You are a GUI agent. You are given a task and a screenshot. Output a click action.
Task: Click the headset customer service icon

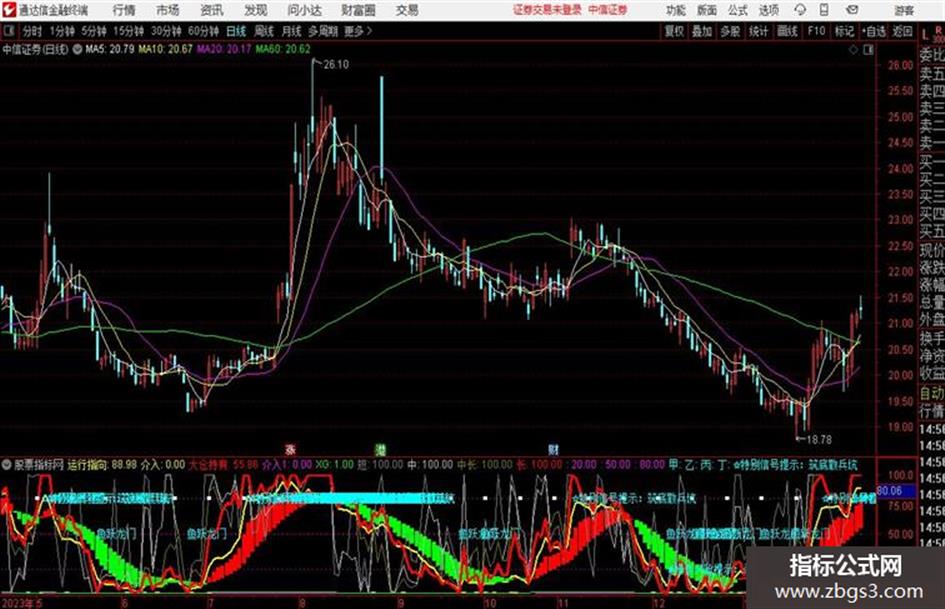point(800,10)
